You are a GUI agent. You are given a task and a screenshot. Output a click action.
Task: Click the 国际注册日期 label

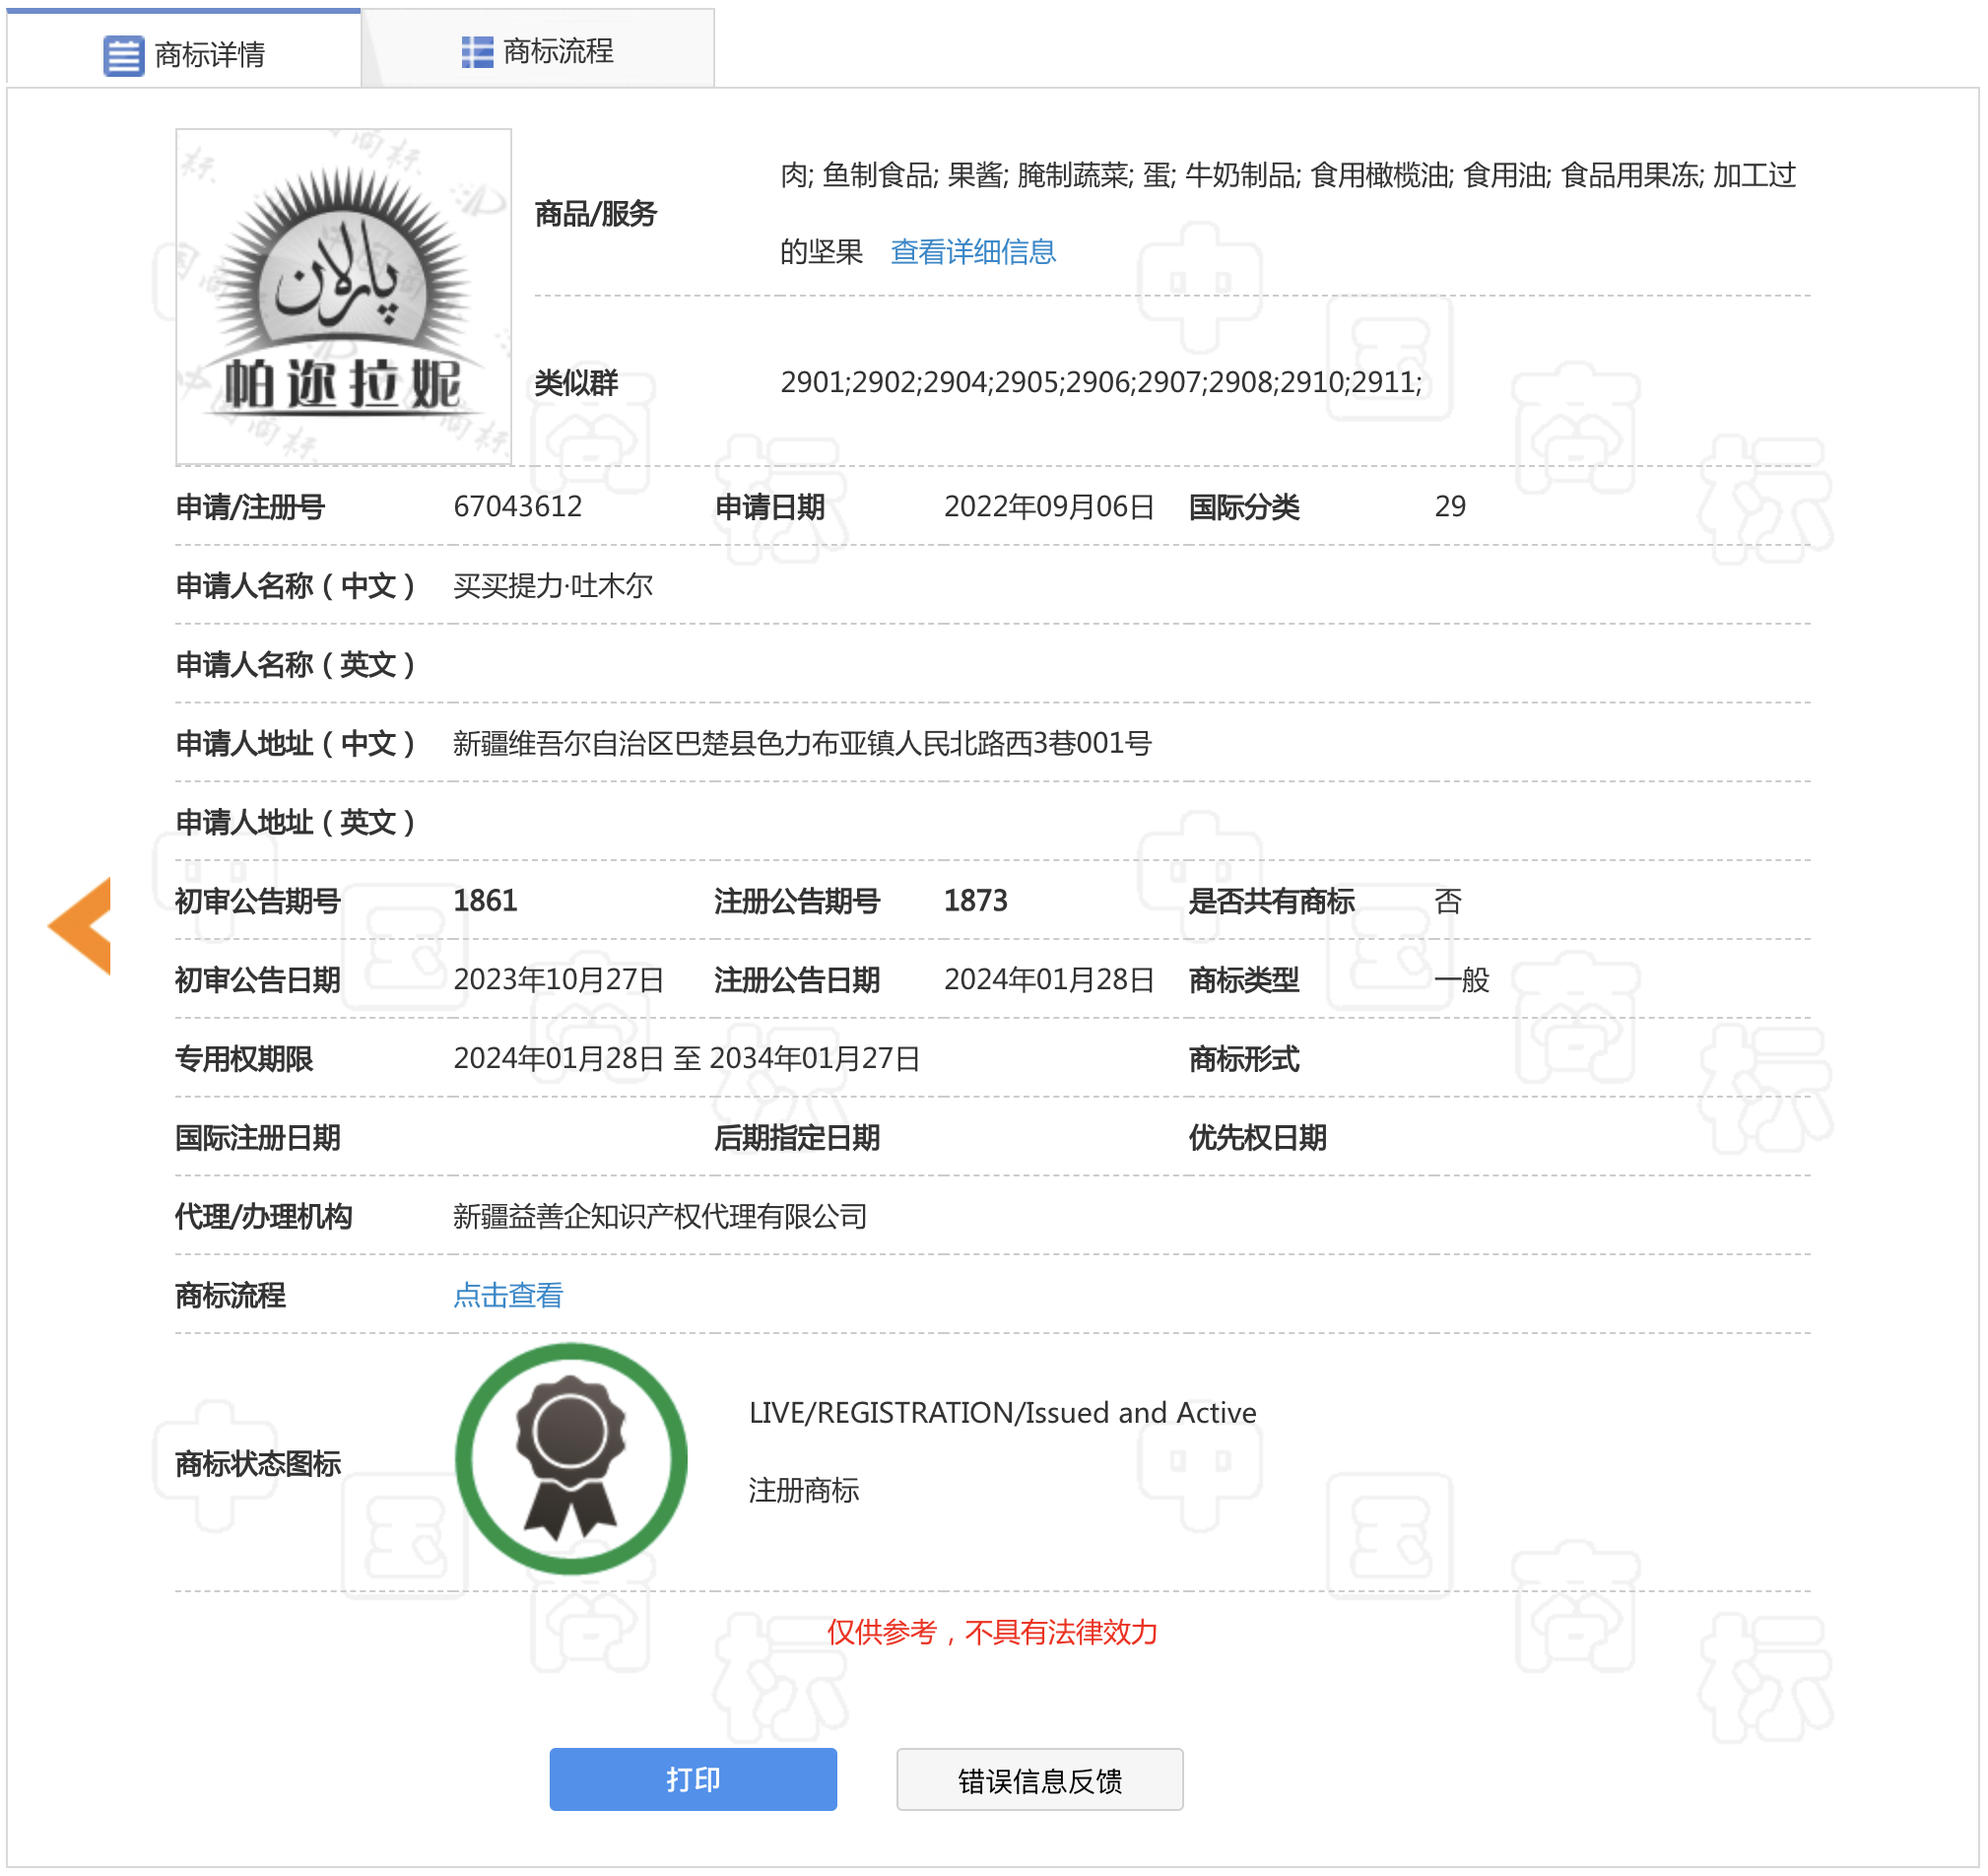pyautogui.click(x=258, y=1138)
